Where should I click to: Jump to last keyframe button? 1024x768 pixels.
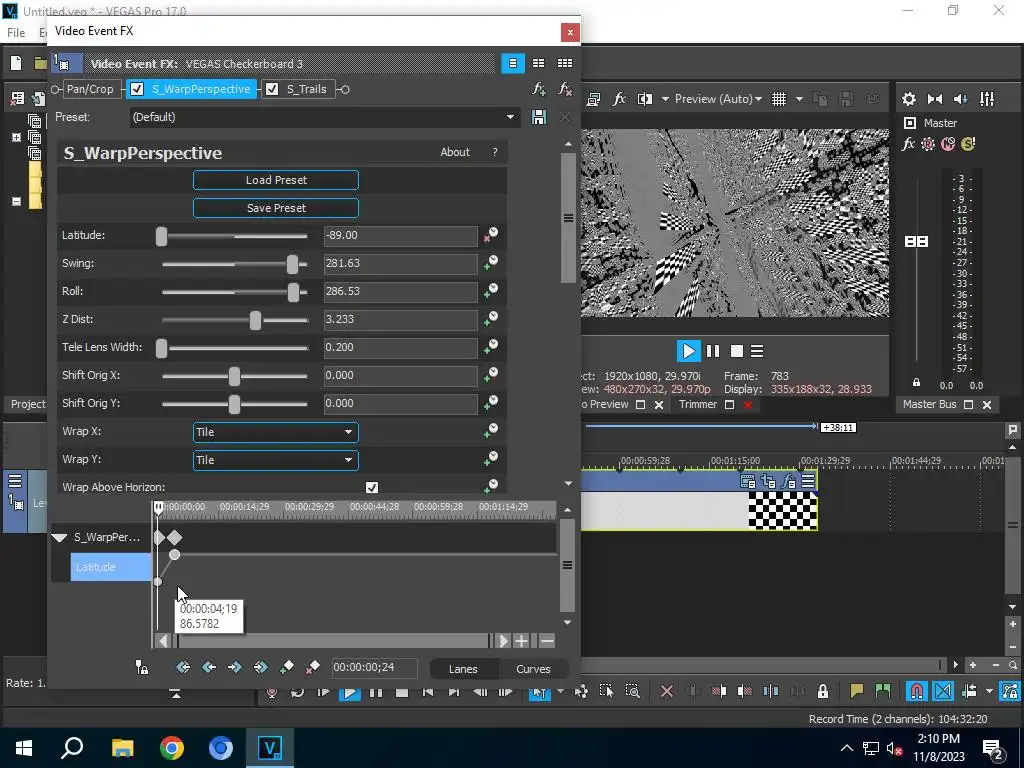pyautogui.click(x=261, y=667)
